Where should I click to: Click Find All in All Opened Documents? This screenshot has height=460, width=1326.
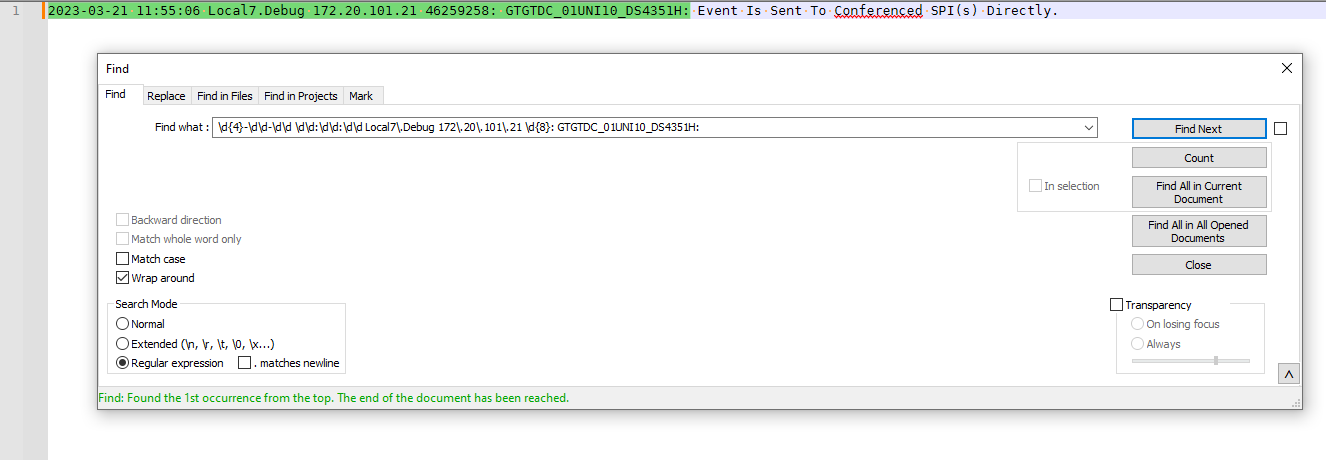1199,231
